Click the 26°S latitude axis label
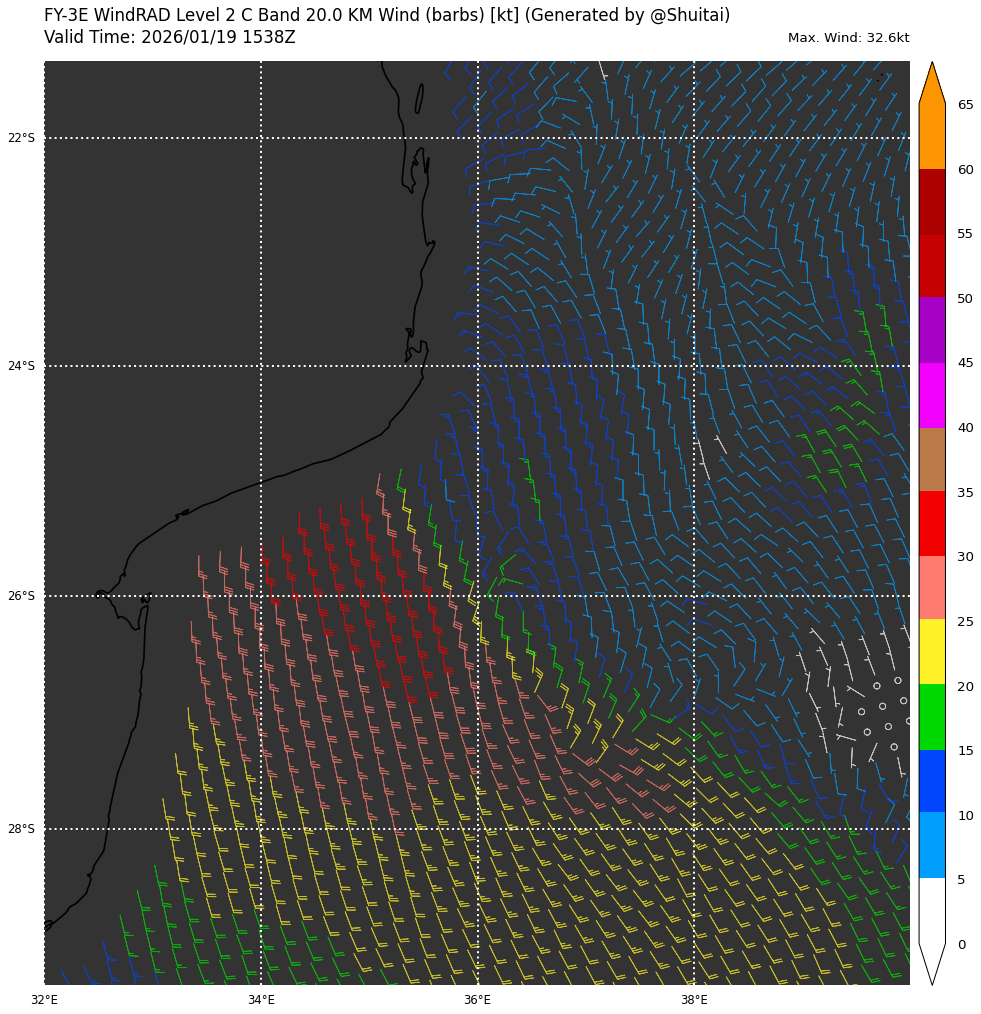The width and height of the screenshot is (981, 1014). coord(21,596)
